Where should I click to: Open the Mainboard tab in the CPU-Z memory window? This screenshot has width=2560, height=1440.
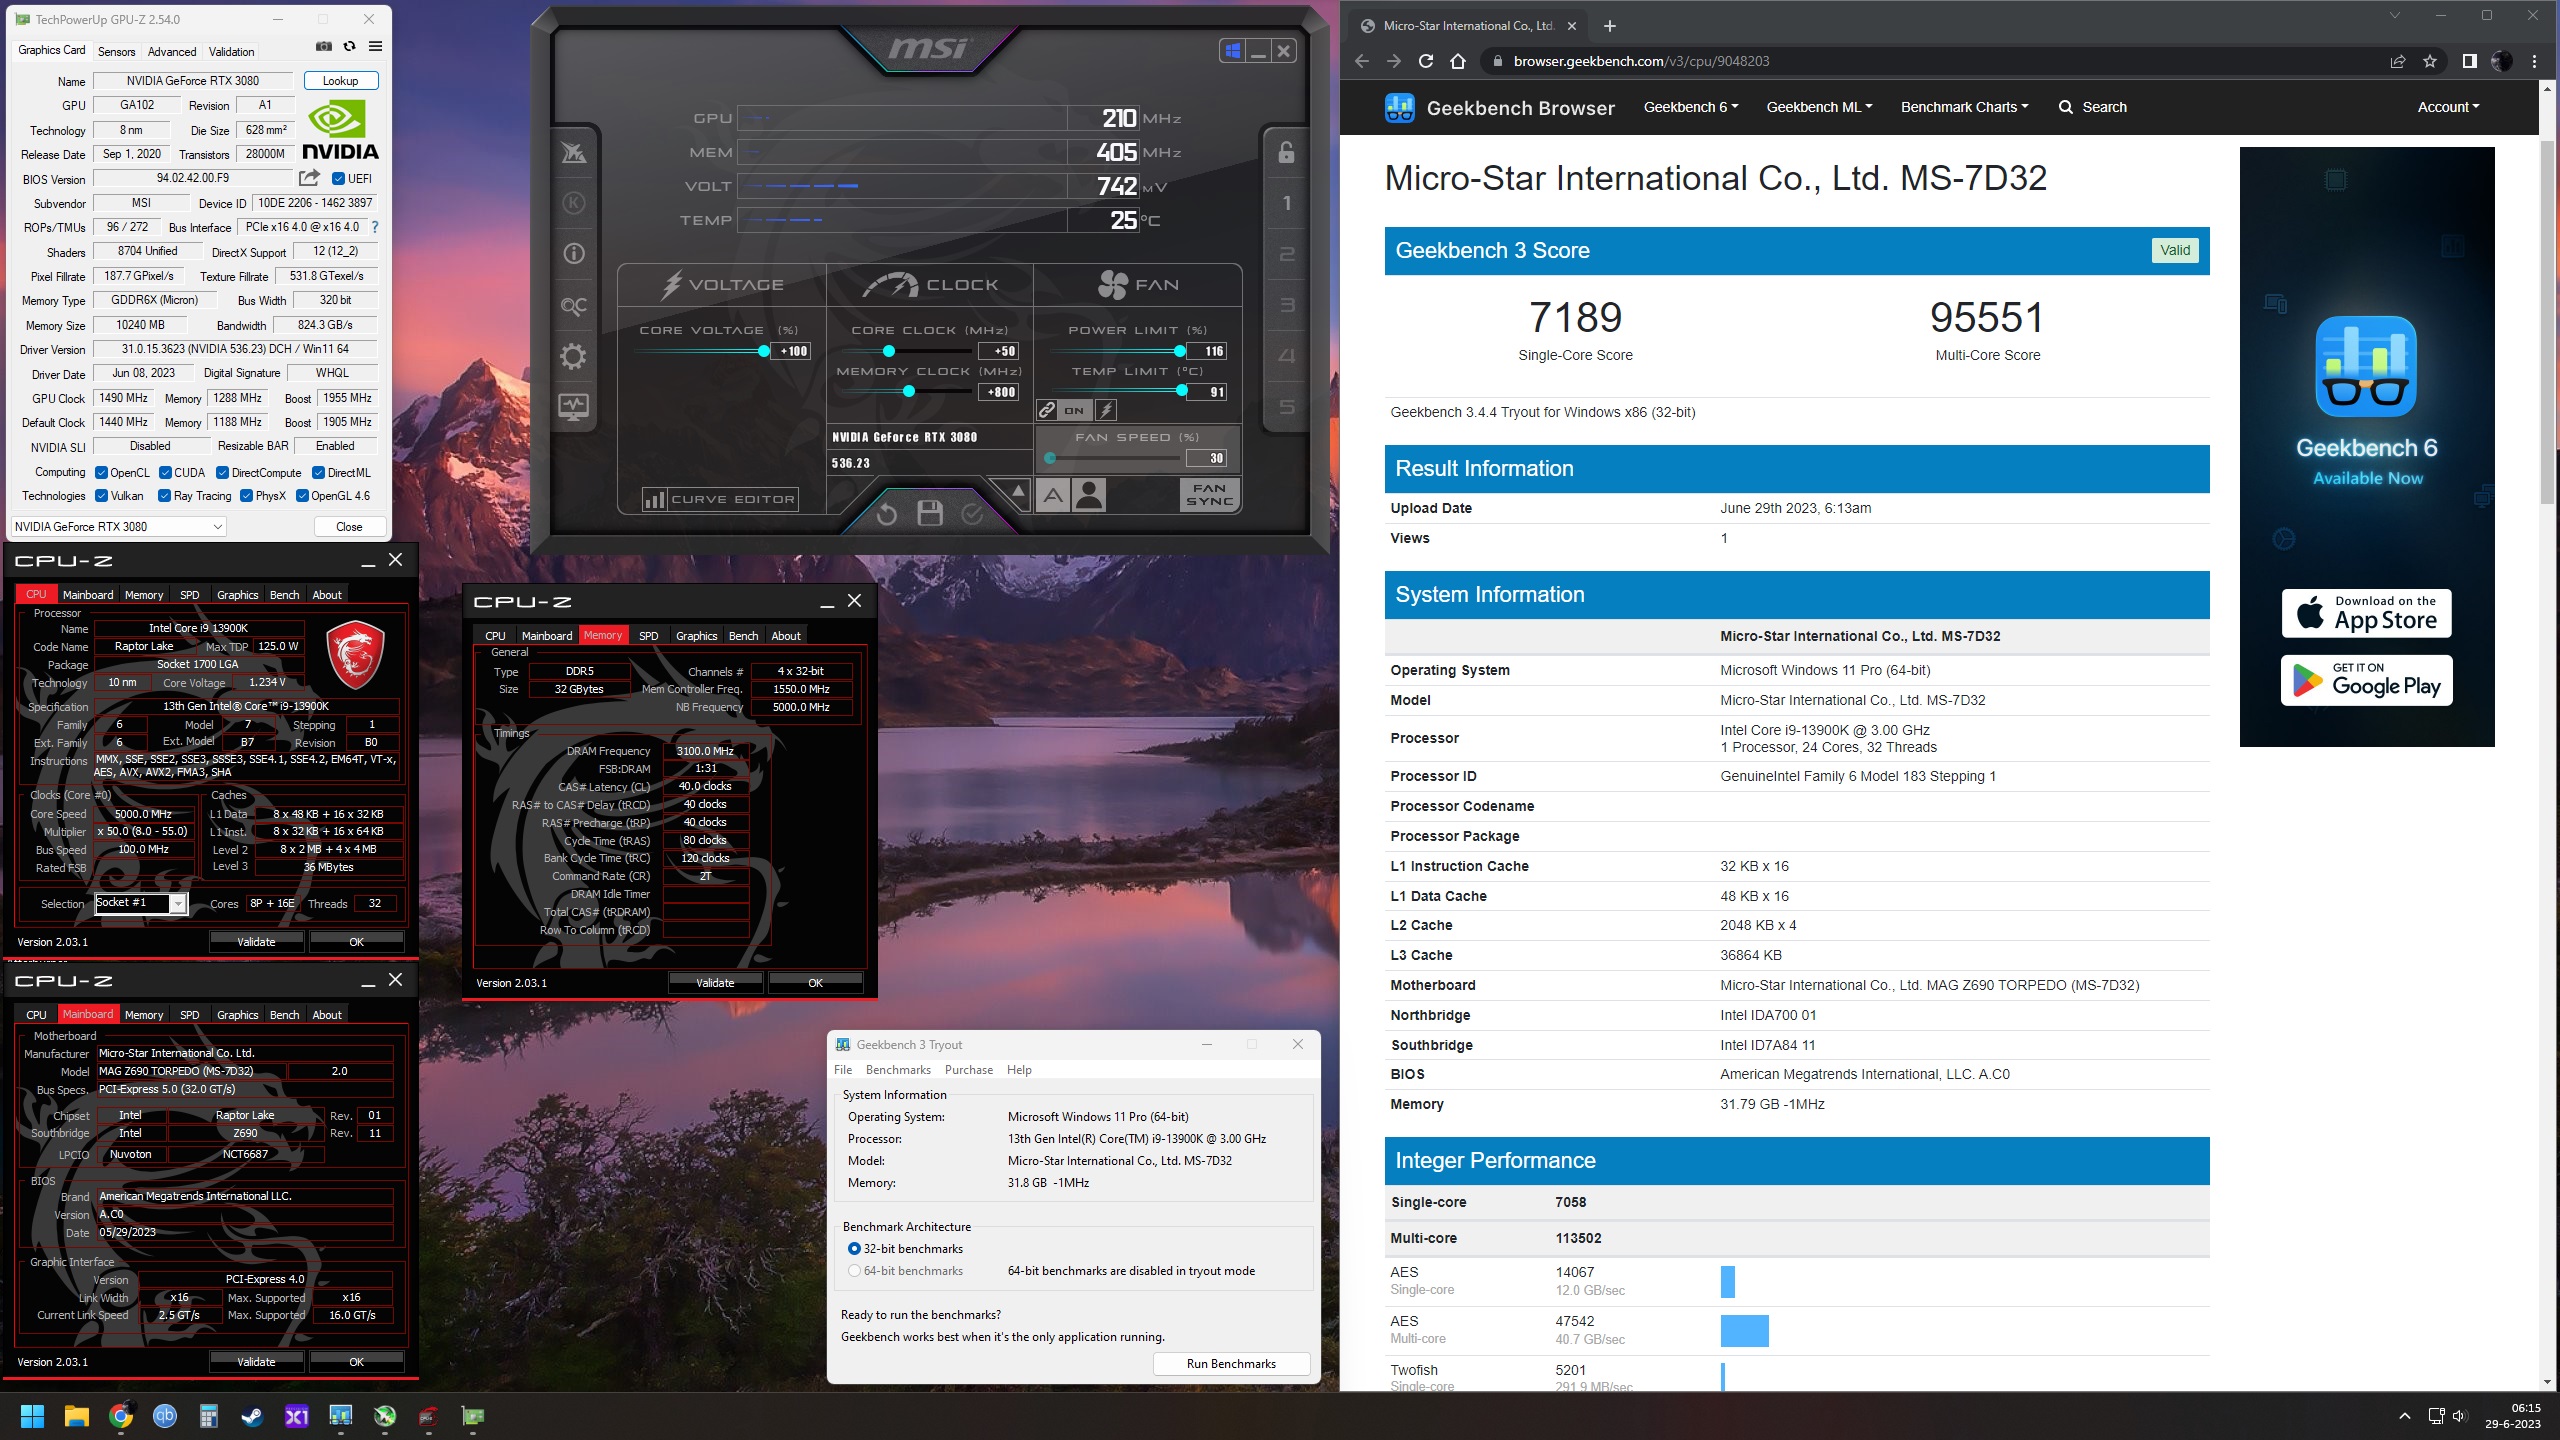547,636
